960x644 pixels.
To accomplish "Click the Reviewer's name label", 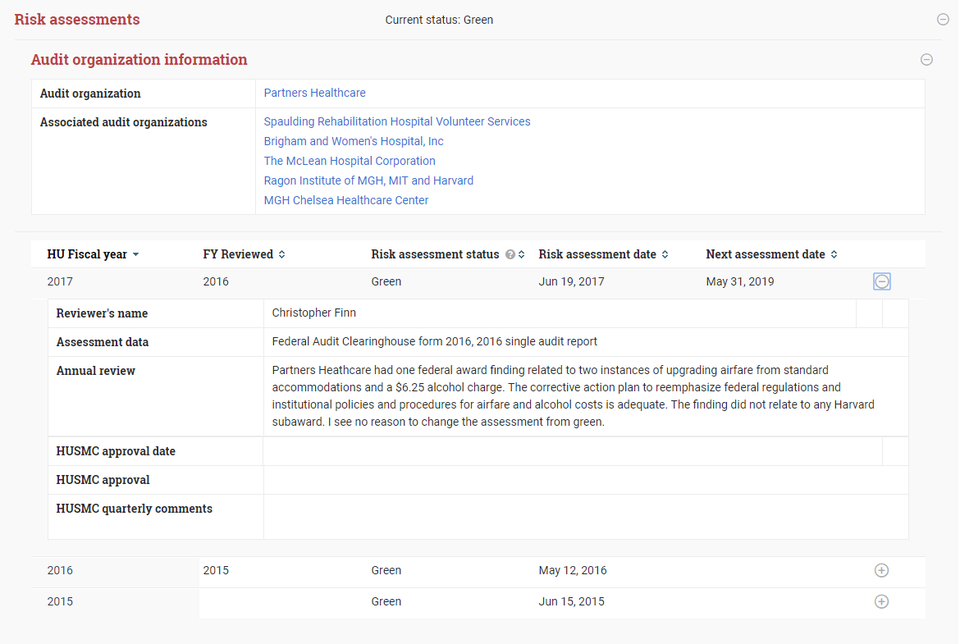I will (102, 313).
